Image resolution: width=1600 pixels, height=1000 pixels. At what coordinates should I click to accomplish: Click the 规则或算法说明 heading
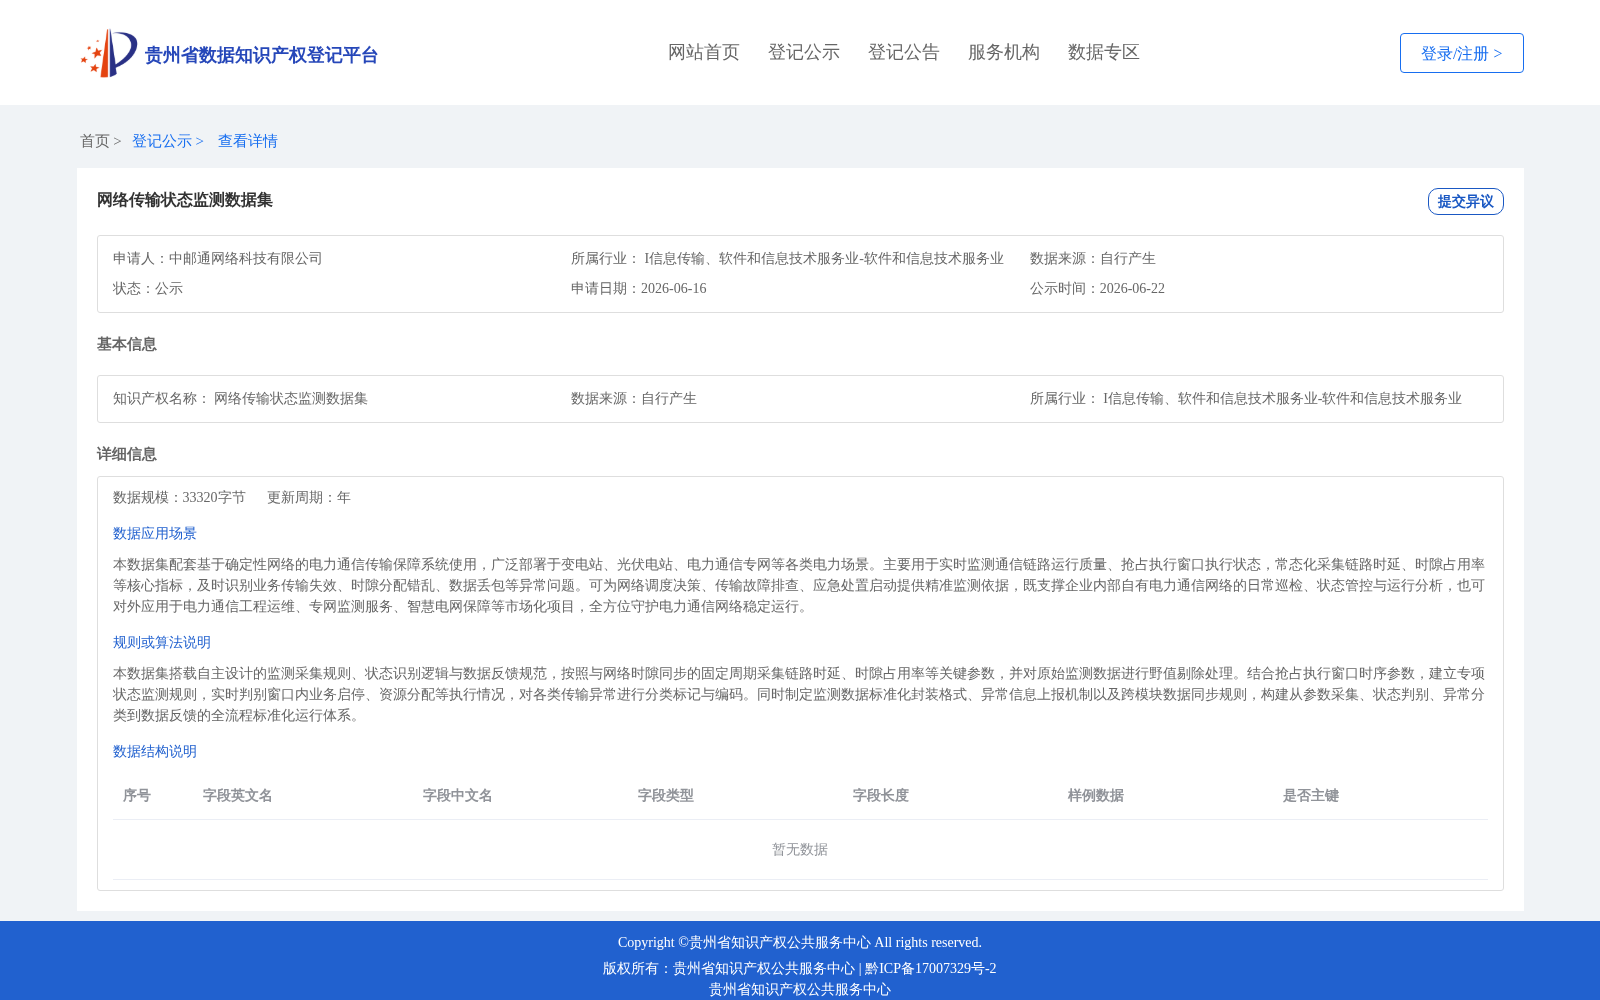[162, 642]
